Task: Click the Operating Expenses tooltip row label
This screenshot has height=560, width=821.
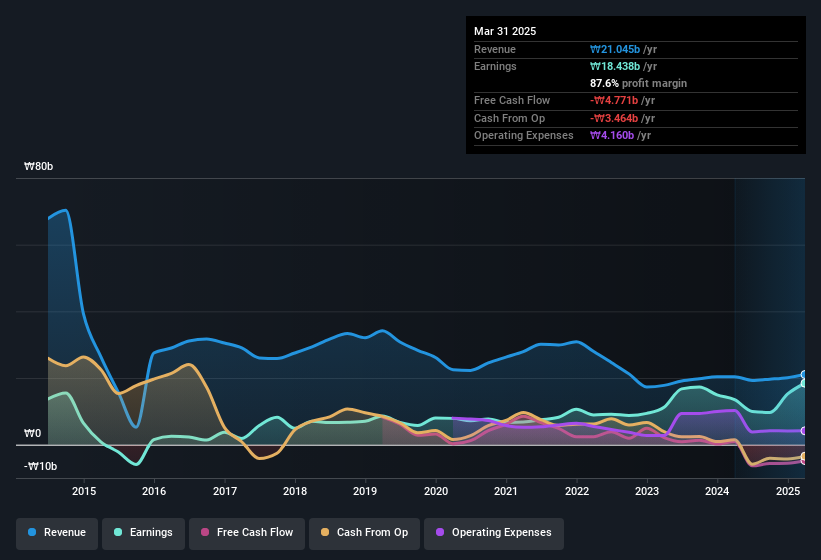Action: pyautogui.click(x=524, y=136)
